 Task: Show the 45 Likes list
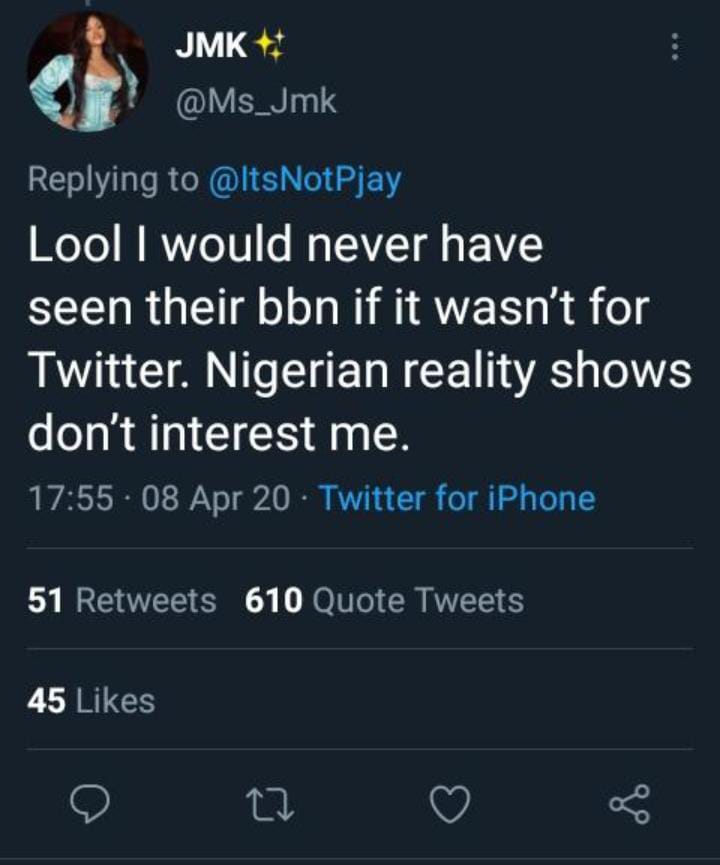(91, 701)
